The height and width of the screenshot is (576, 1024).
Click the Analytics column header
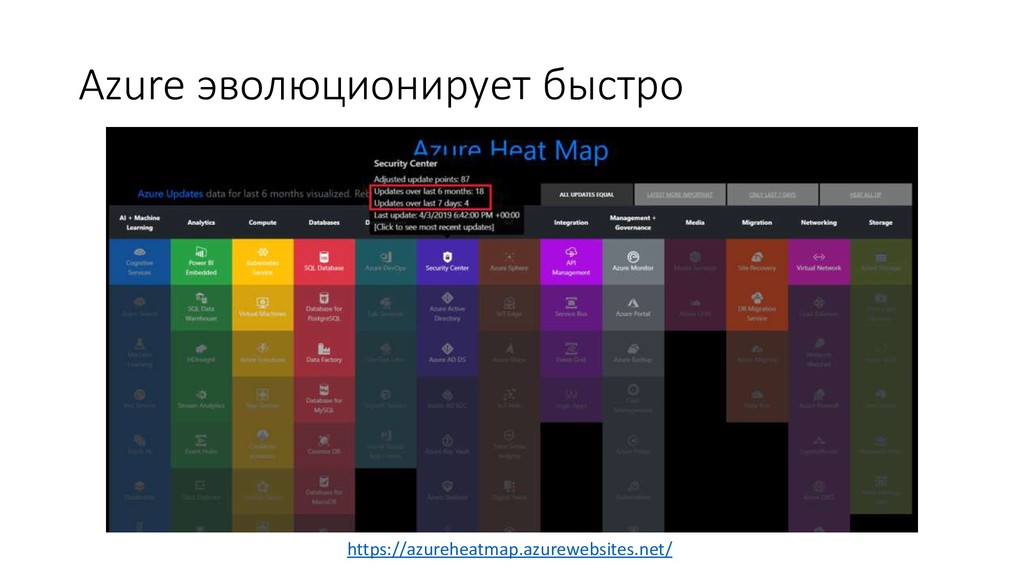(x=201, y=223)
